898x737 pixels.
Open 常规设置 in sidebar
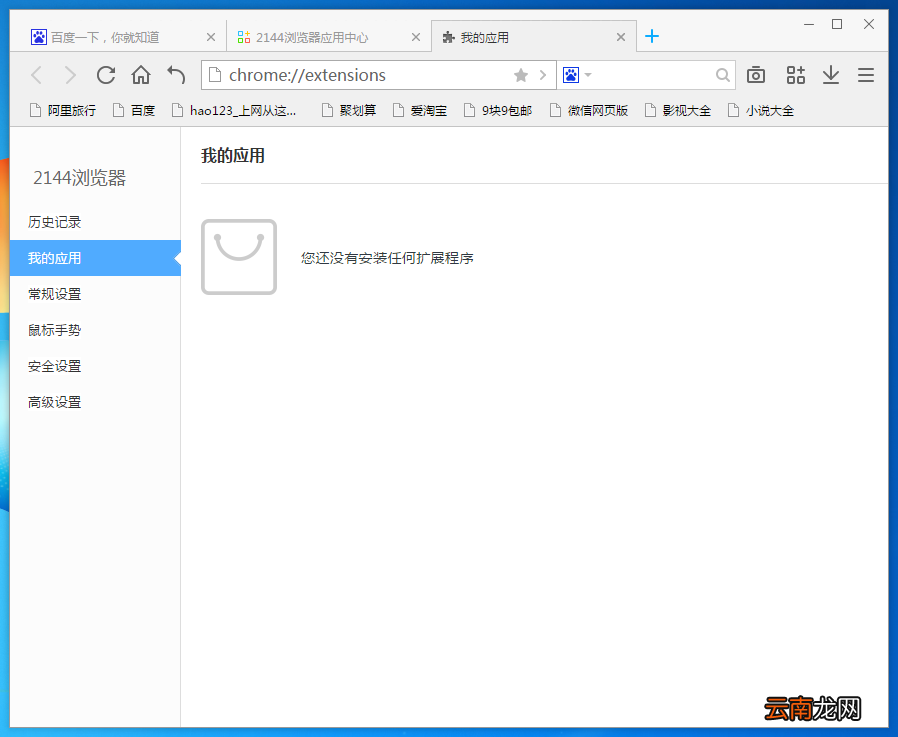(x=95, y=294)
